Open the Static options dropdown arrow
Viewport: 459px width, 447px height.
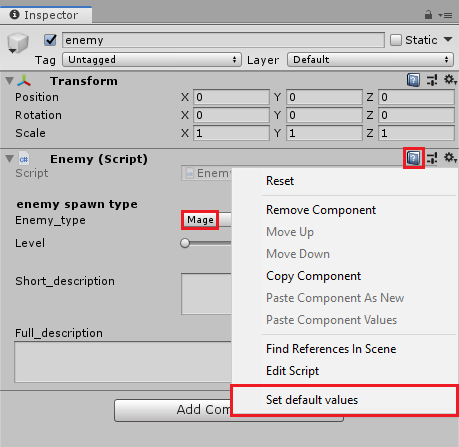pos(448,39)
